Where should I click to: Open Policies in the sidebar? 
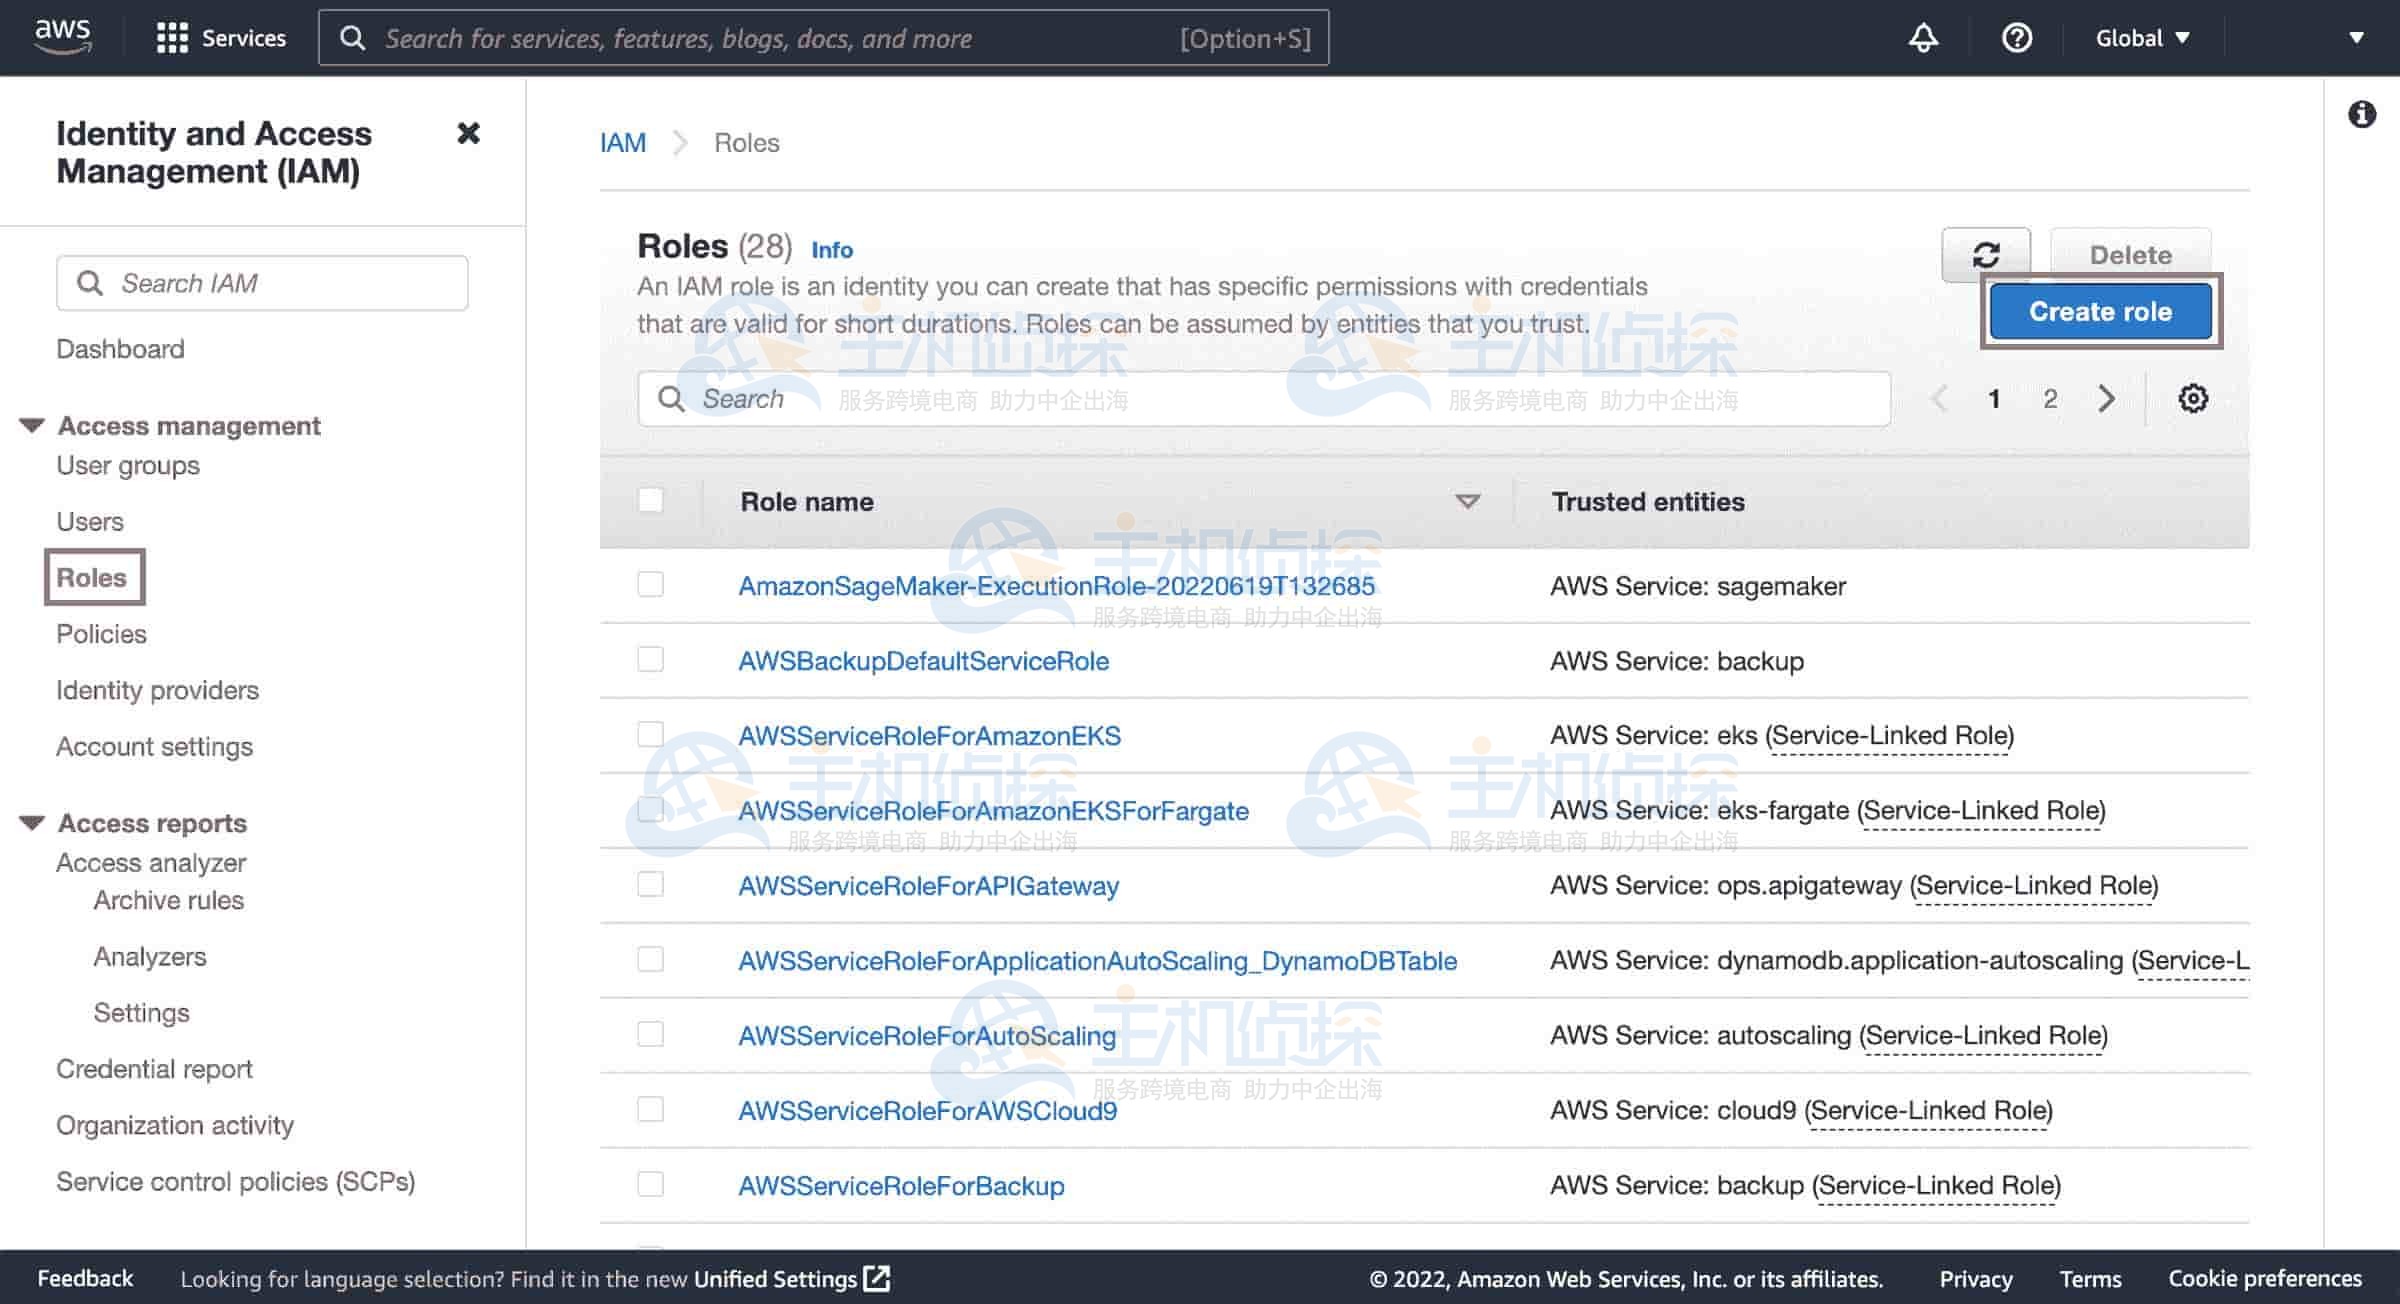tap(101, 634)
